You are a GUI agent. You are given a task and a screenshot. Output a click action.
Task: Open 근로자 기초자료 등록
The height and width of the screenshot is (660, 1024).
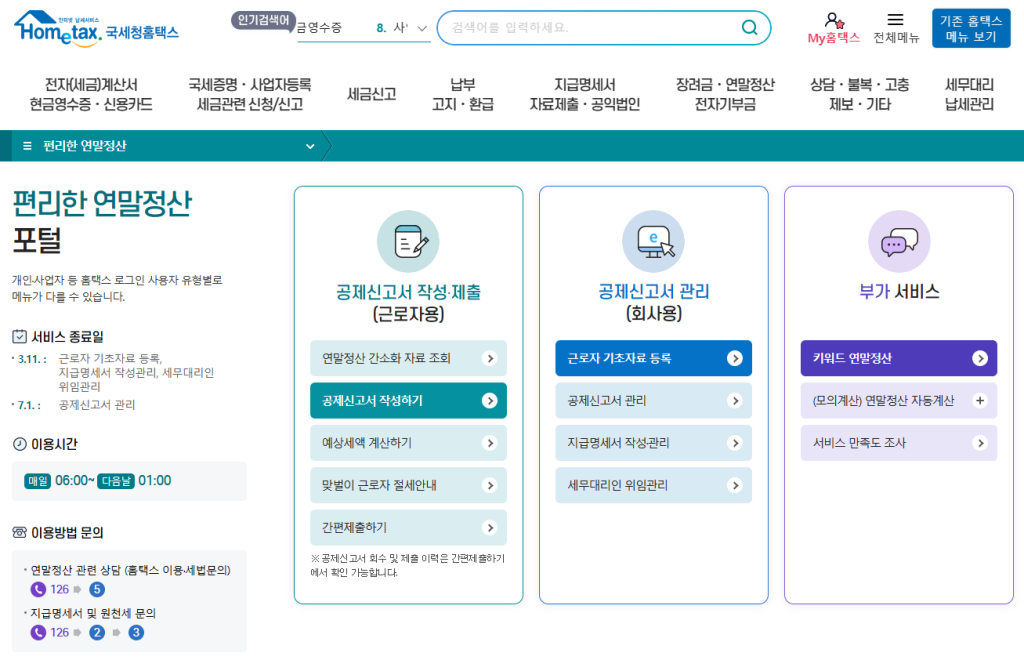[x=653, y=358]
